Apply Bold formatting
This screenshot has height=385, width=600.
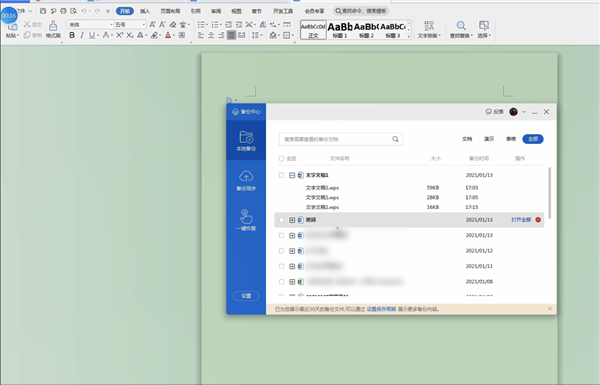(72, 35)
